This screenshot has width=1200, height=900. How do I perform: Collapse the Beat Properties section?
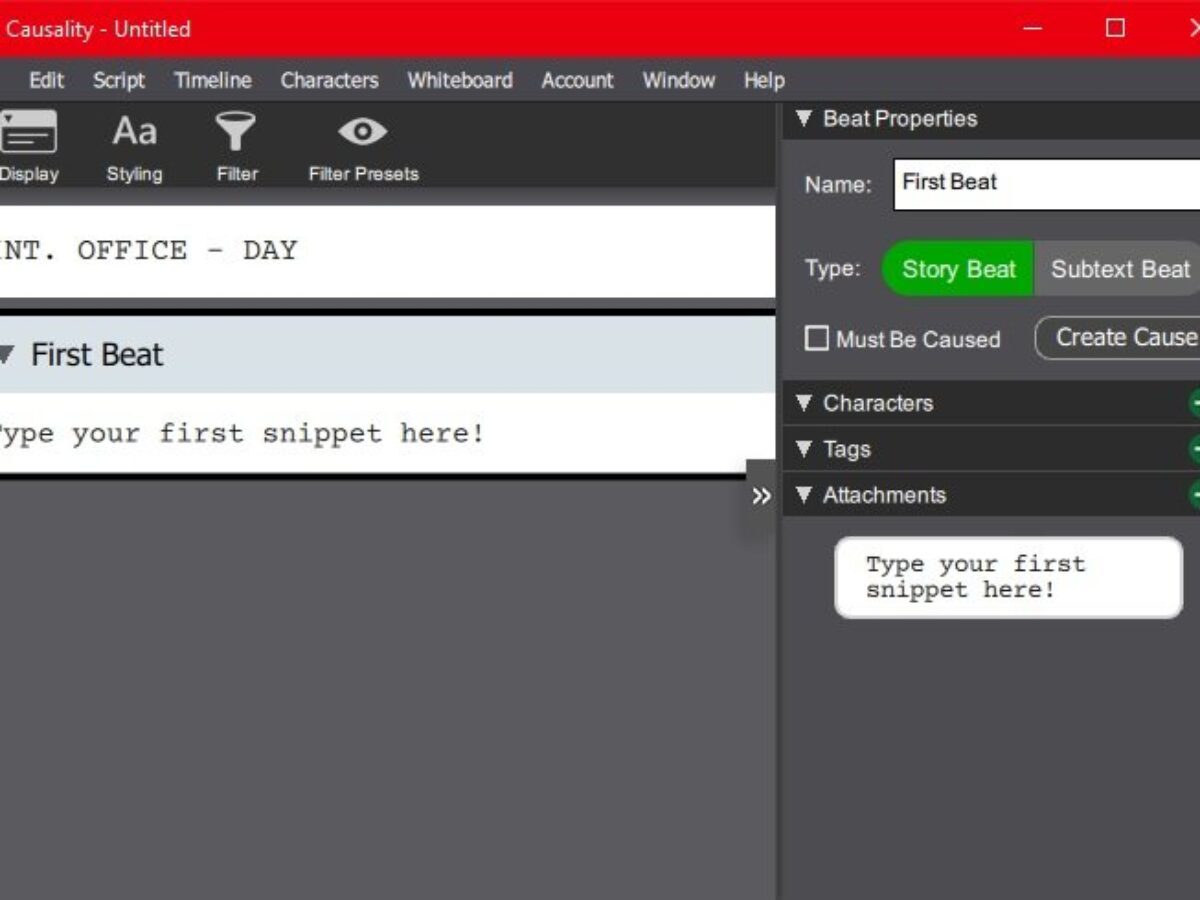point(803,119)
